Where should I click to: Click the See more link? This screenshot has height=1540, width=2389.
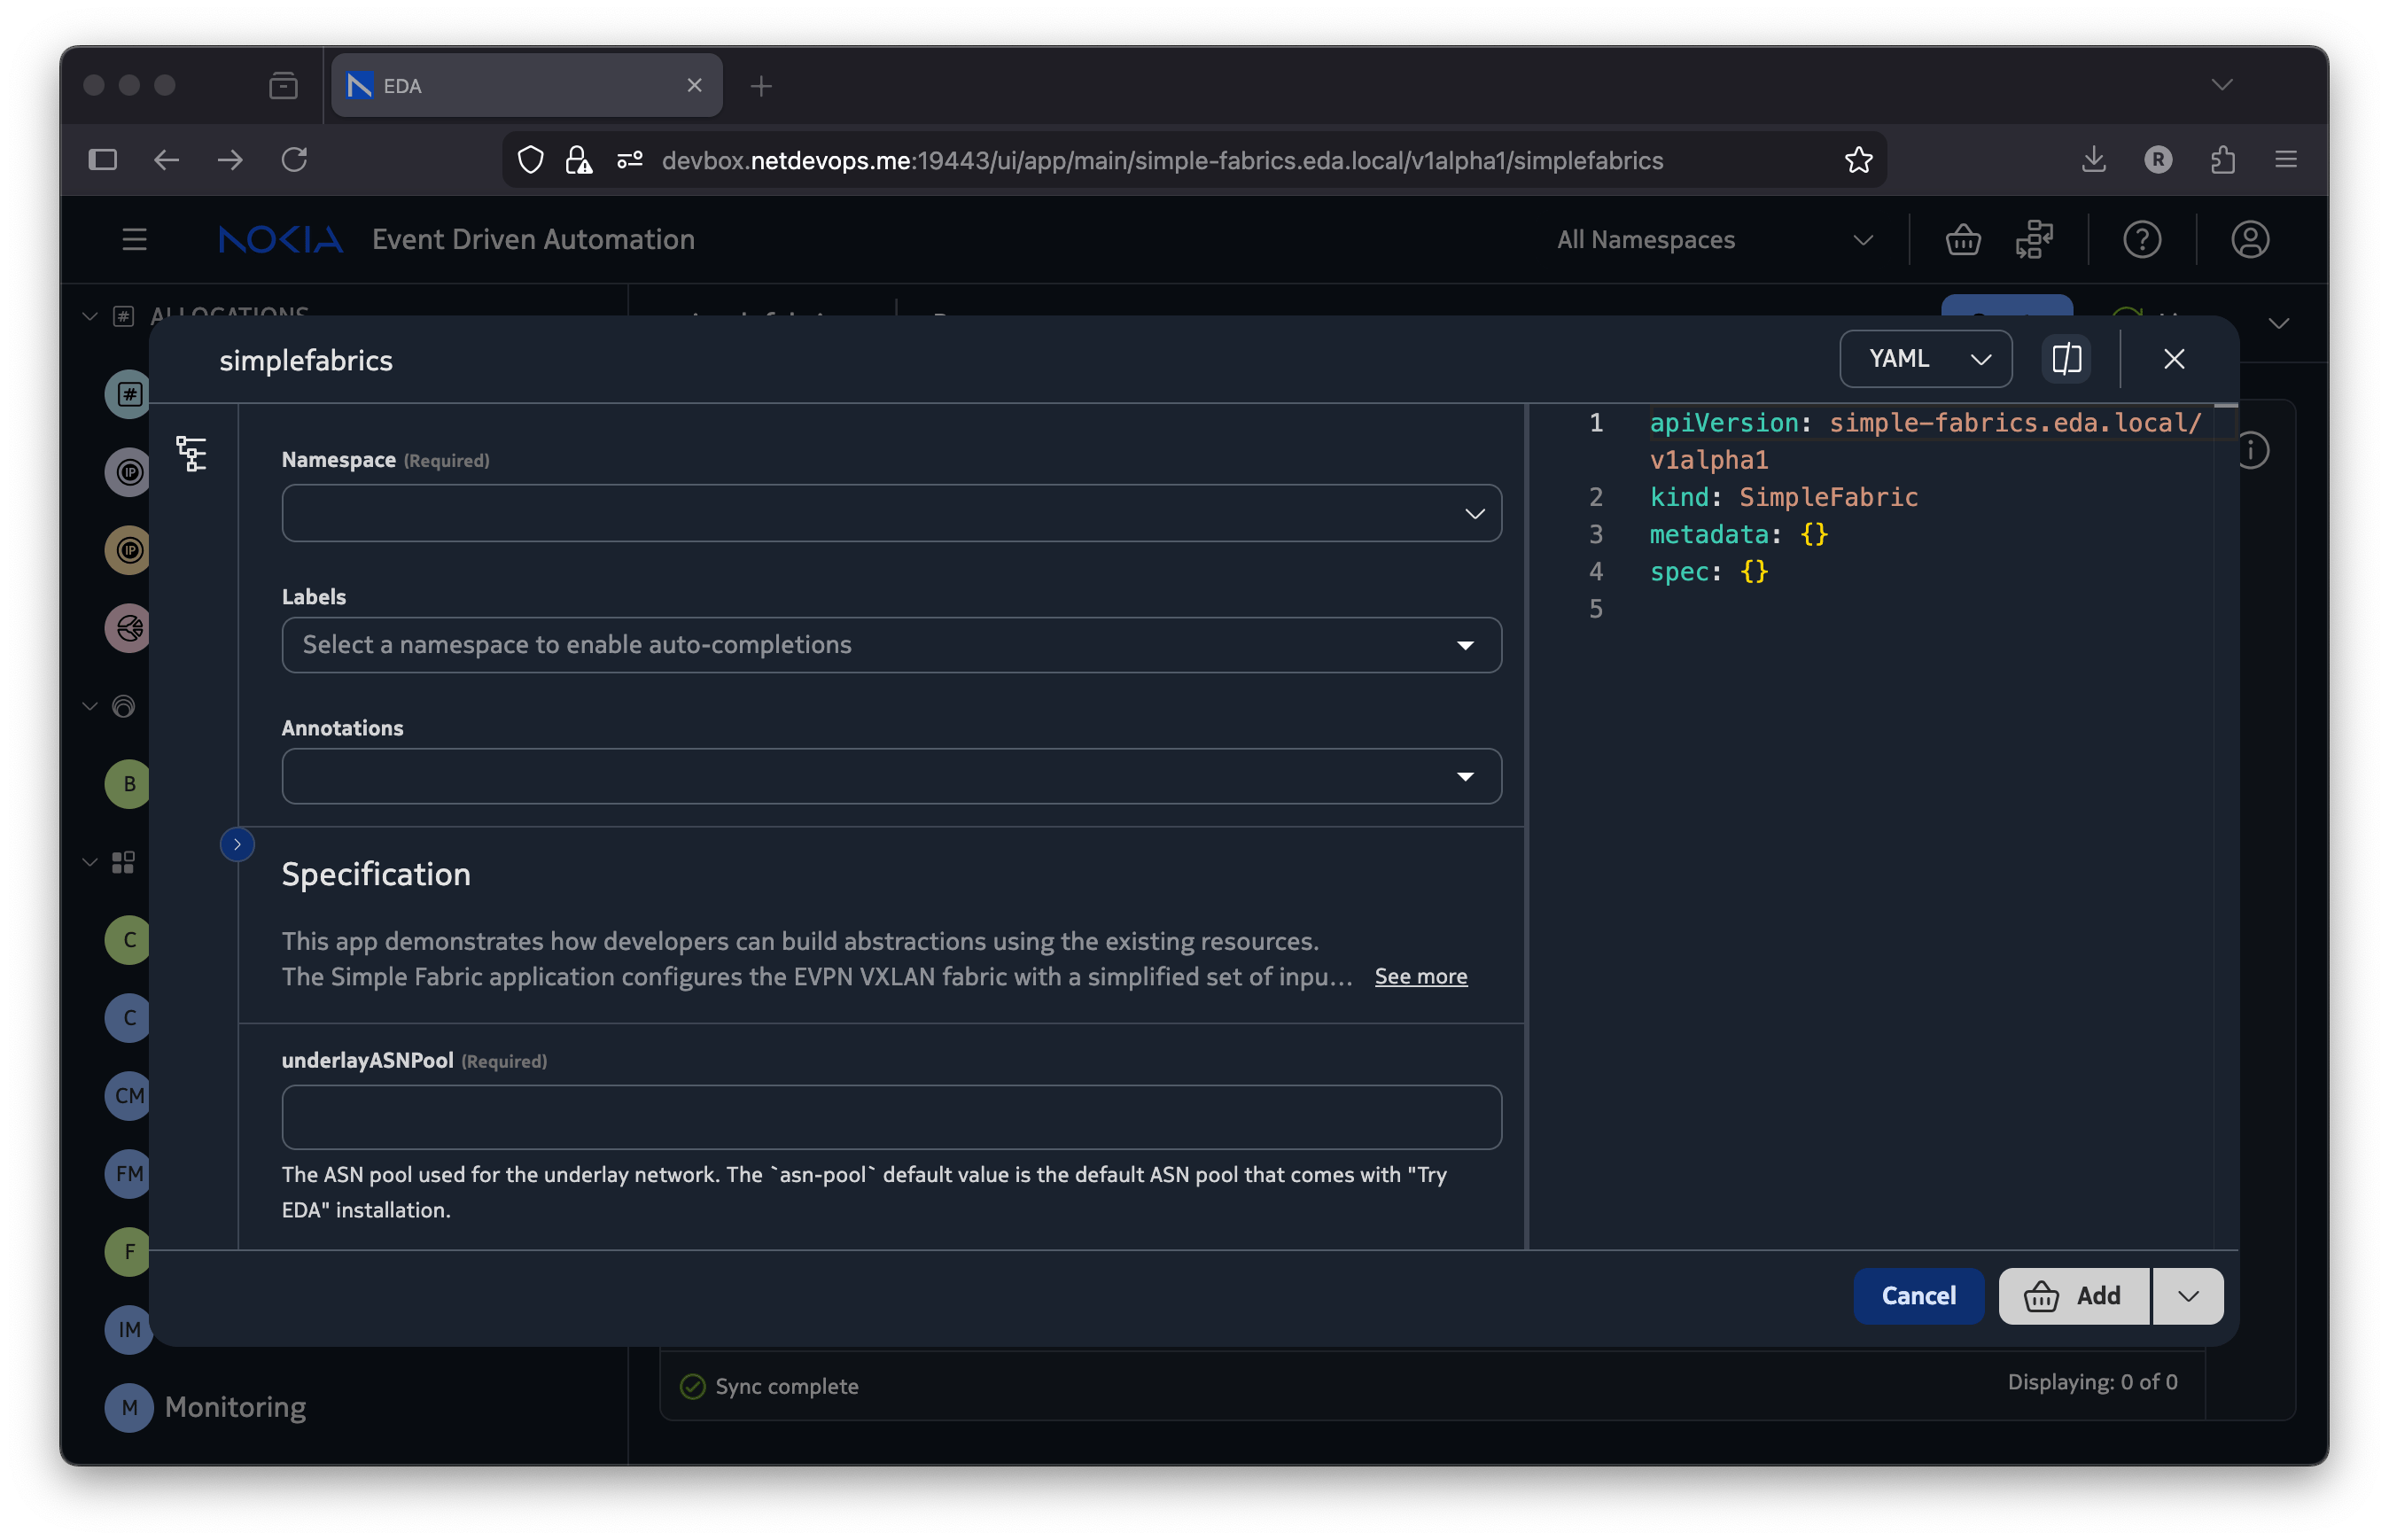point(1420,977)
